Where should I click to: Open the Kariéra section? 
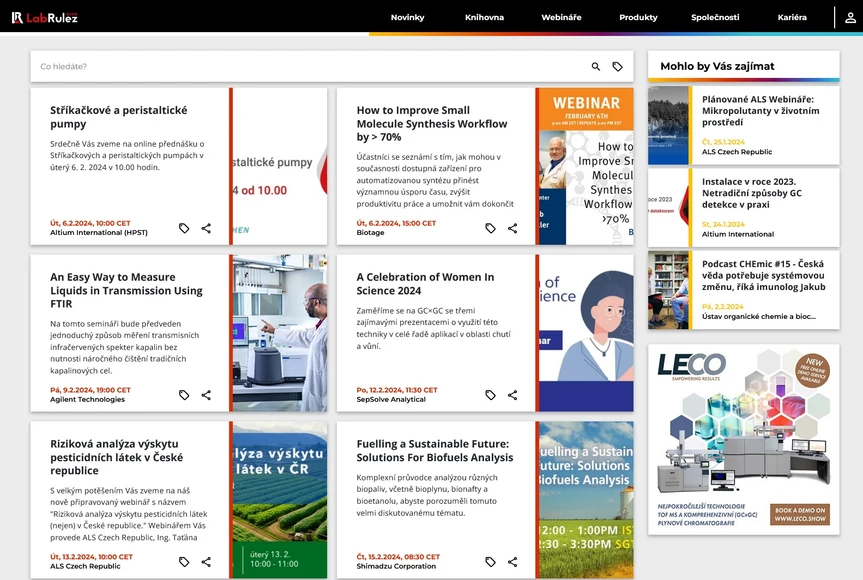pos(793,16)
